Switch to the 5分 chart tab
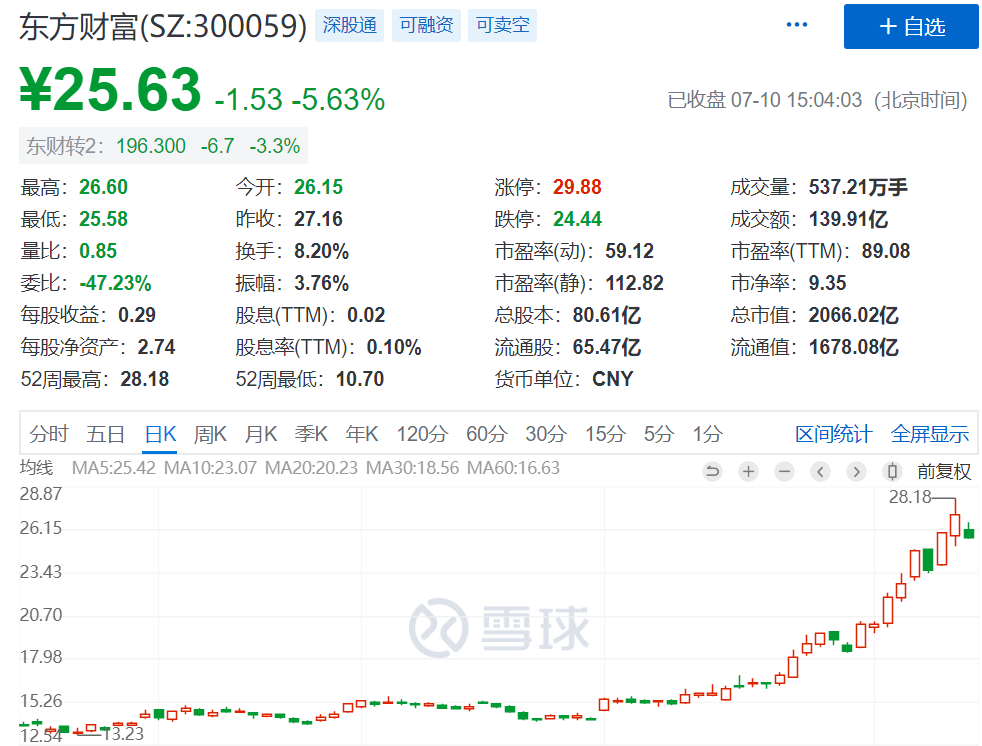This screenshot has height=746, width=982. click(x=659, y=433)
